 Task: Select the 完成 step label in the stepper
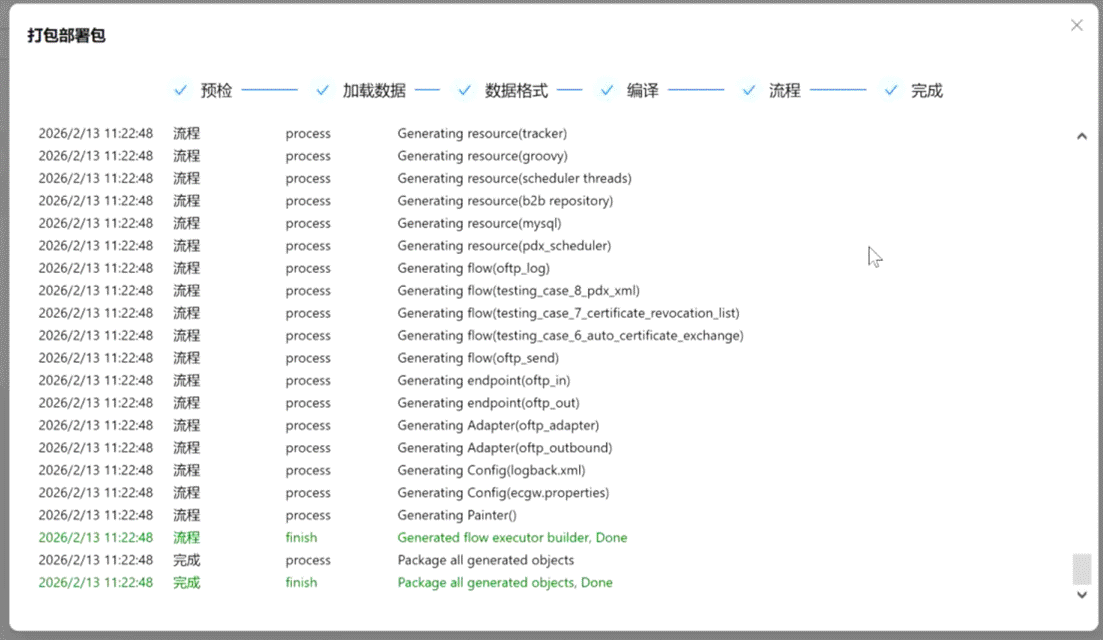926,91
